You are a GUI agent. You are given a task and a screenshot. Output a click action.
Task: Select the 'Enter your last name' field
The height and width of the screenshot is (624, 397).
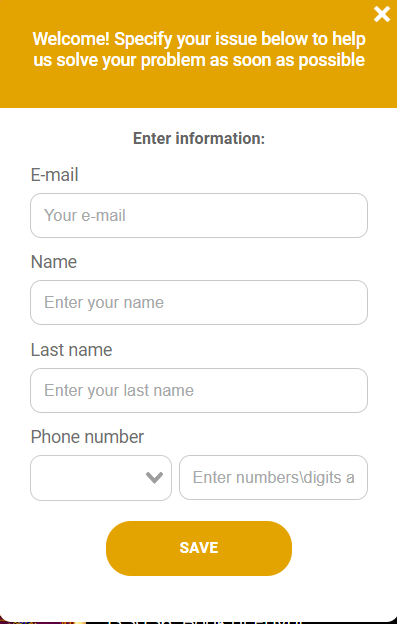click(199, 390)
